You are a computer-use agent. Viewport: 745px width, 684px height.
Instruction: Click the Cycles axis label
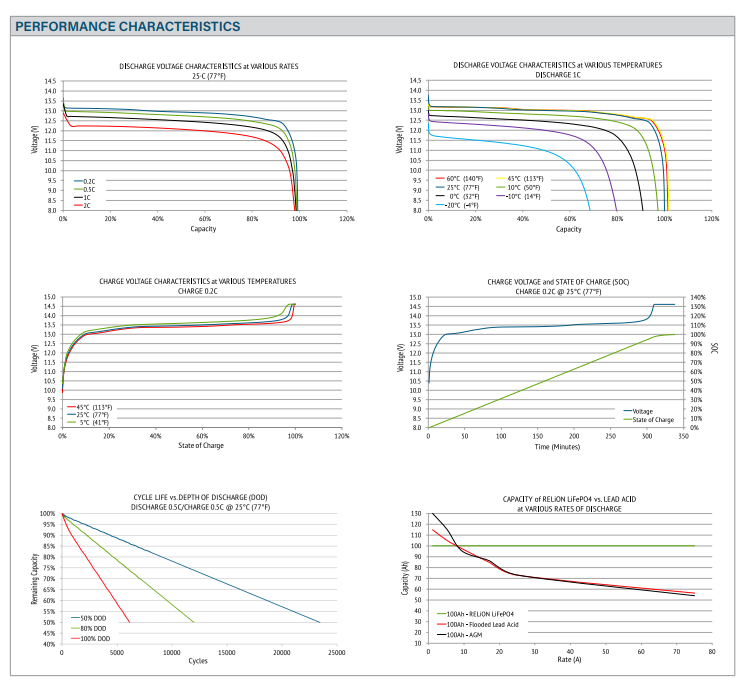[198, 661]
